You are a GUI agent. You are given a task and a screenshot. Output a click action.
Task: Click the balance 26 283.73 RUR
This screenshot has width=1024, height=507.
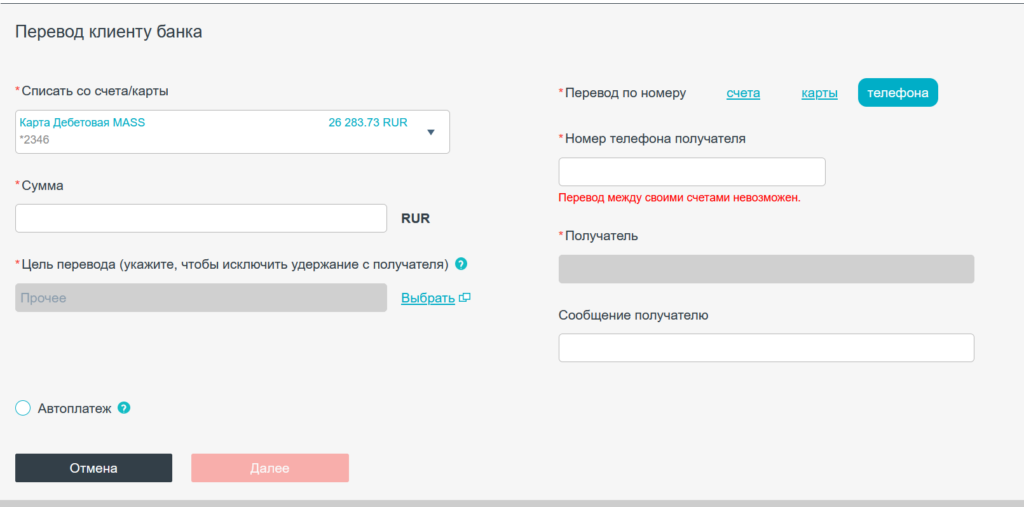pyautogui.click(x=368, y=123)
